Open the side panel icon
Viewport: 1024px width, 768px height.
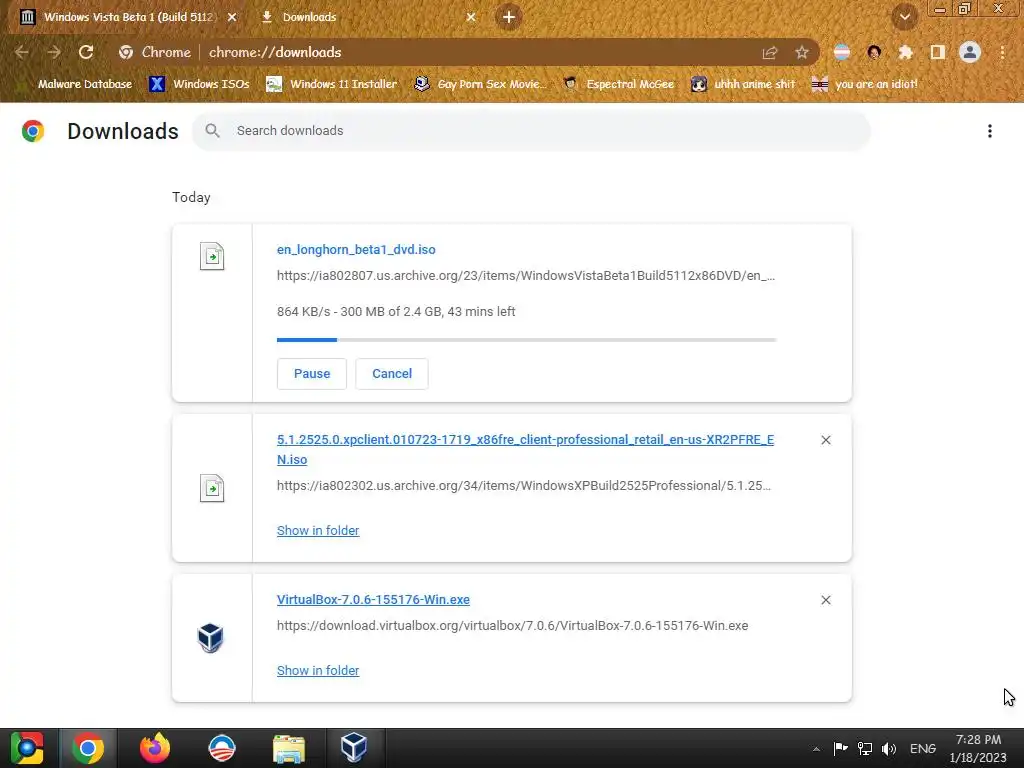tap(938, 52)
